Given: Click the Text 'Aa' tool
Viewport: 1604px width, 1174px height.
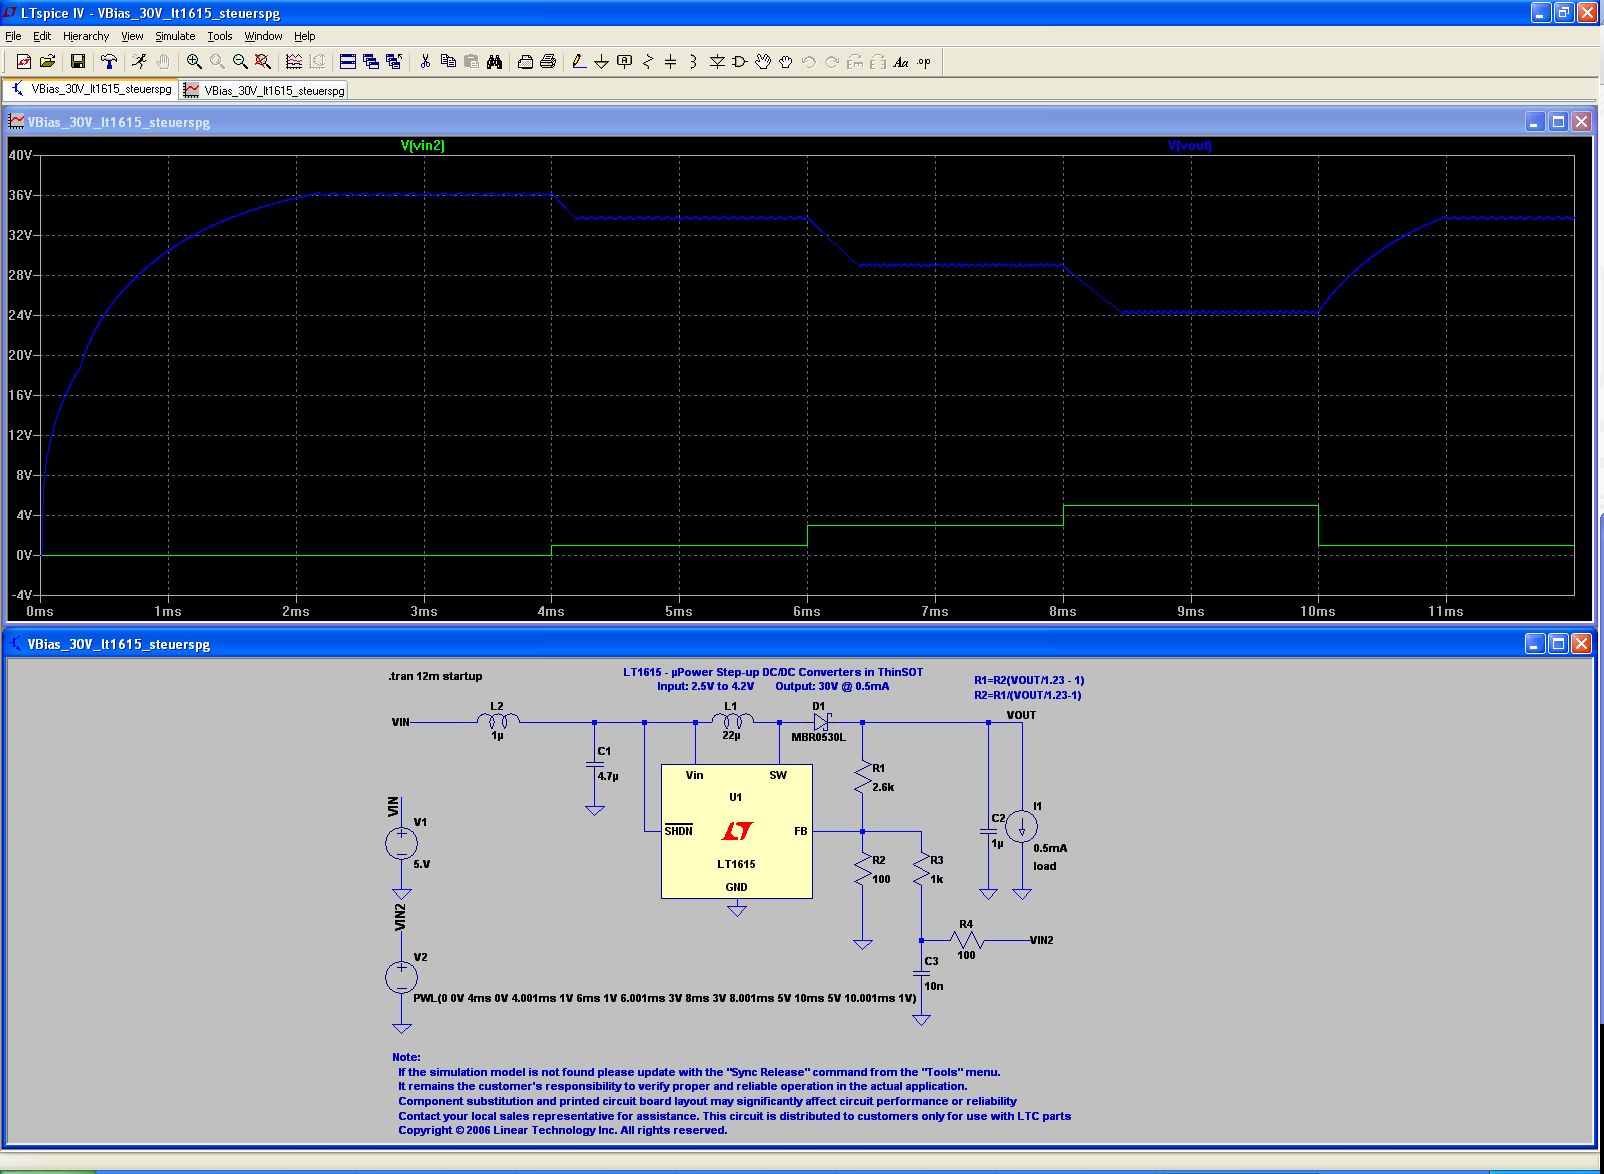Looking at the screenshot, I should [x=901, y=62].
